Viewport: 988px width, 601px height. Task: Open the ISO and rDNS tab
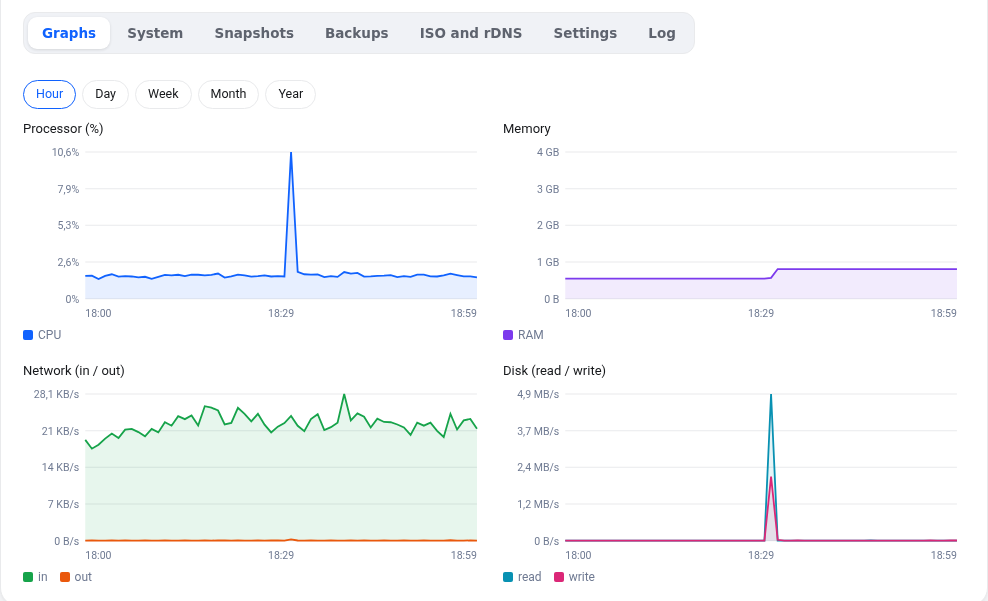471,33
